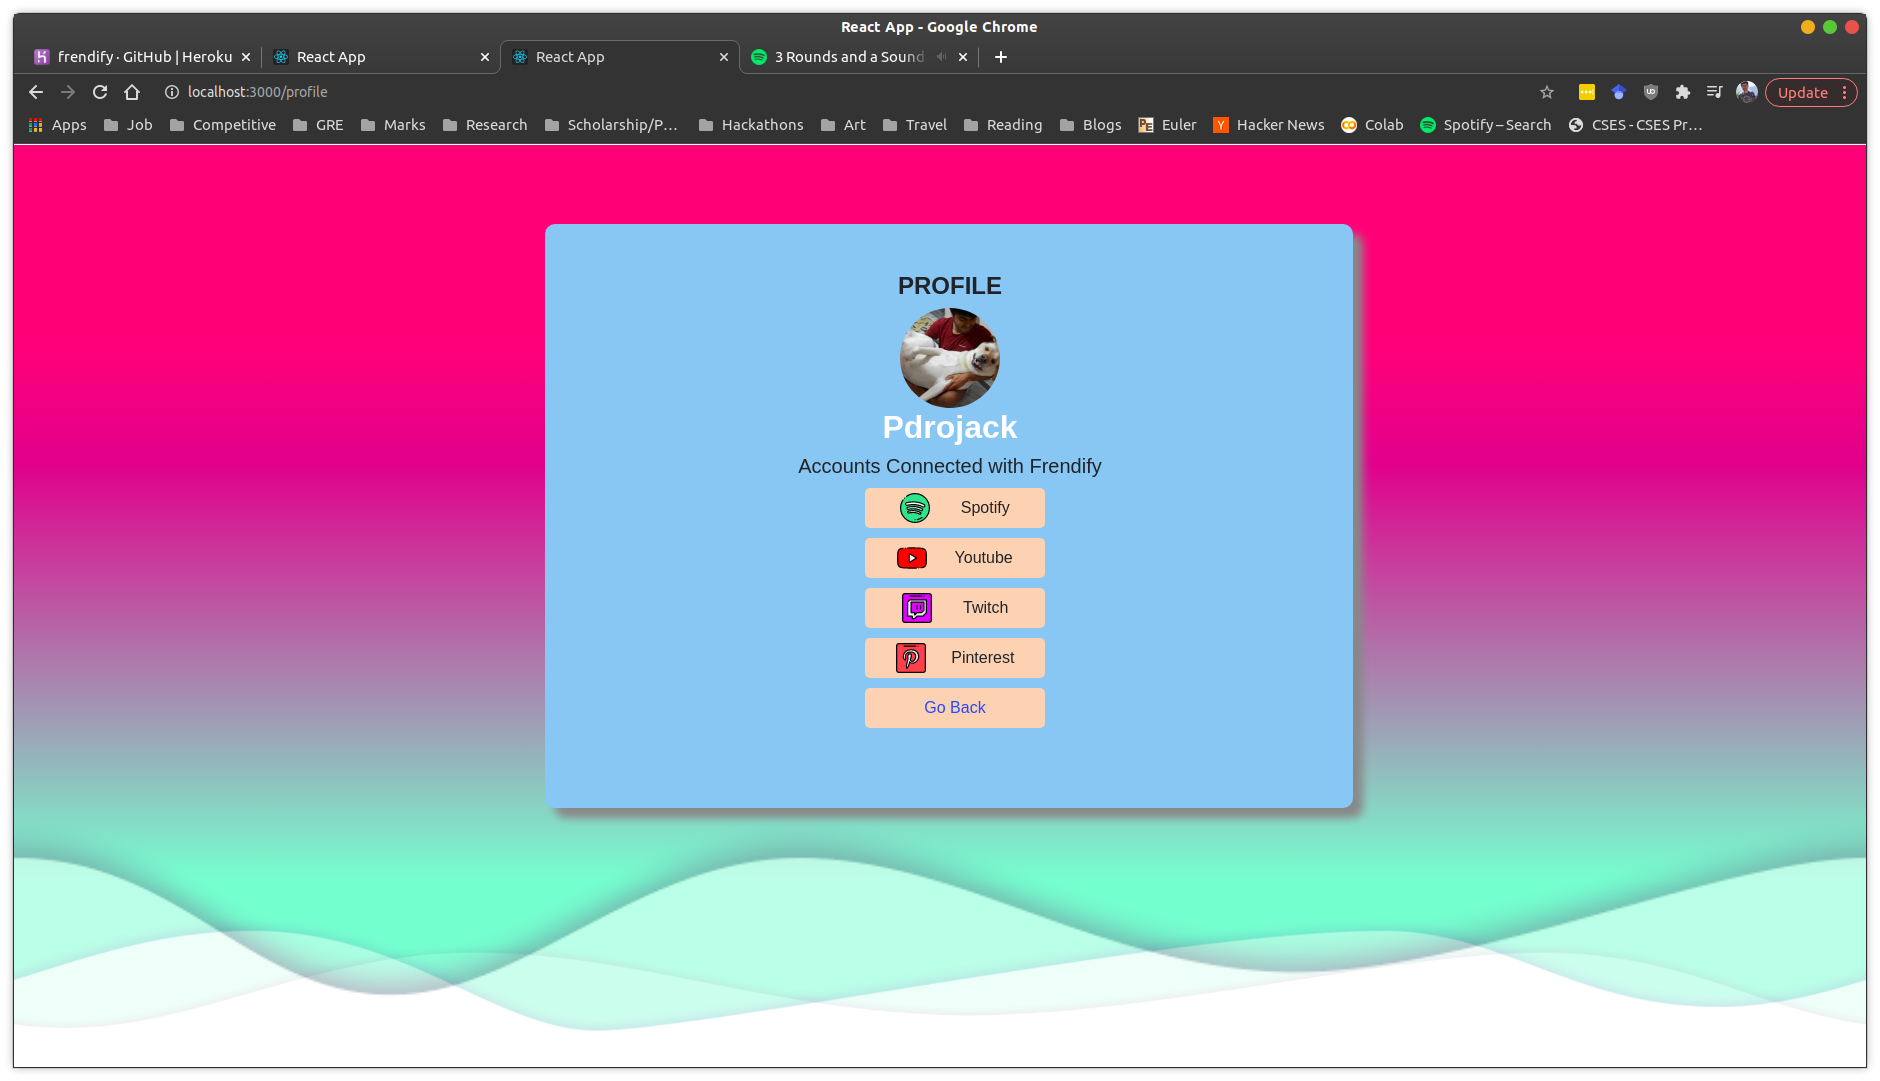Expand the Scholarship/P… bookmarks folder
This screenshot has width=1880, height=1081.
pyautogui.click(x=612, y=125)
